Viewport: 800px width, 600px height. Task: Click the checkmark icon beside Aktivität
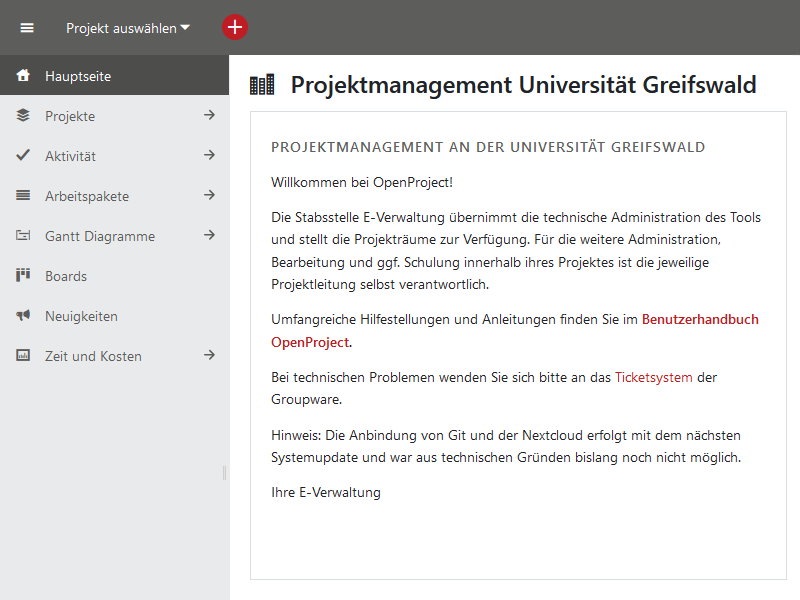23,155
